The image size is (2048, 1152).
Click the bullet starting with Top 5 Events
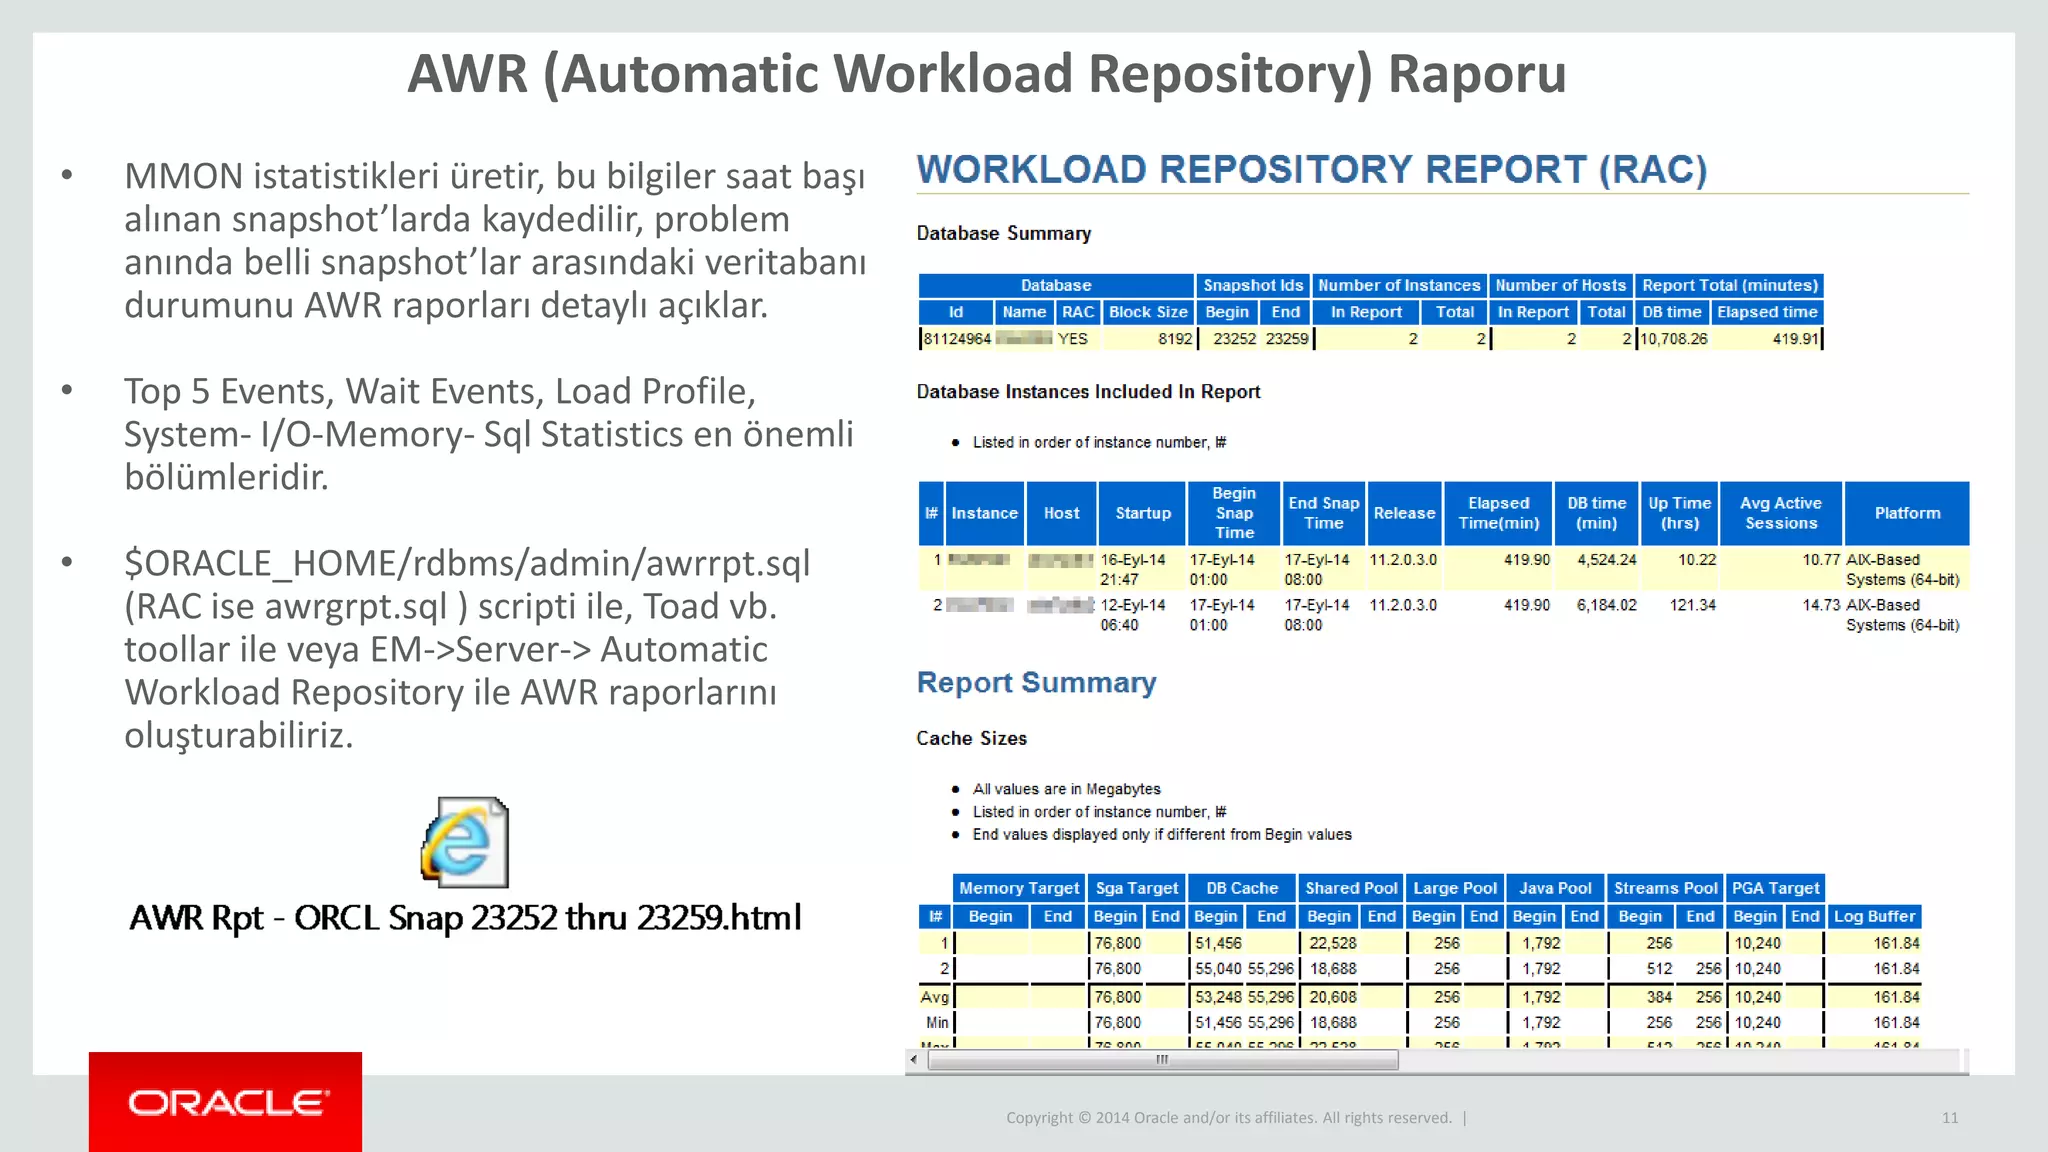(x=488, y=434)
